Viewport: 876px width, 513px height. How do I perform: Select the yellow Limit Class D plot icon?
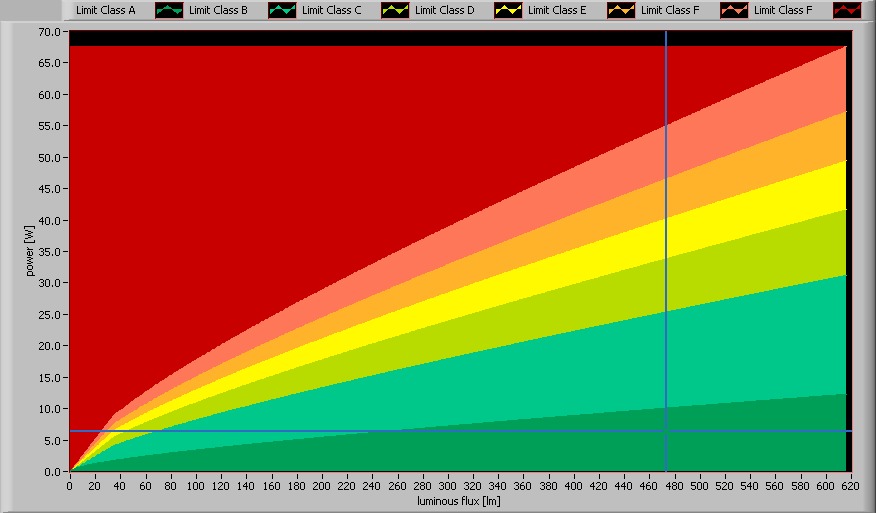tap(507, 10)
